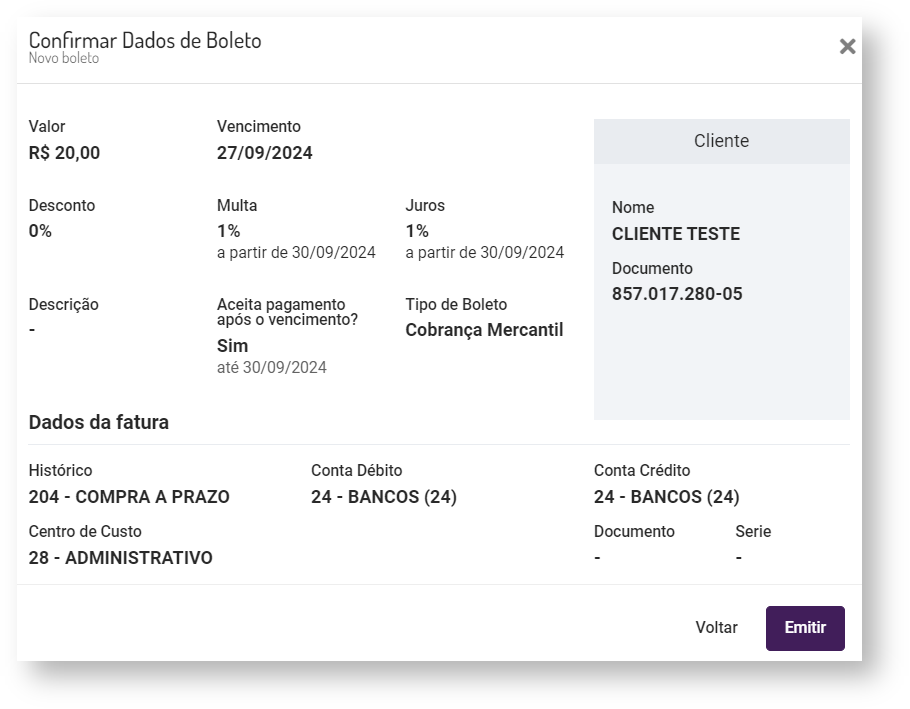Viewport: 910px width, 709px height.
Task: Click the Cliente panel header
Action: 721,141
